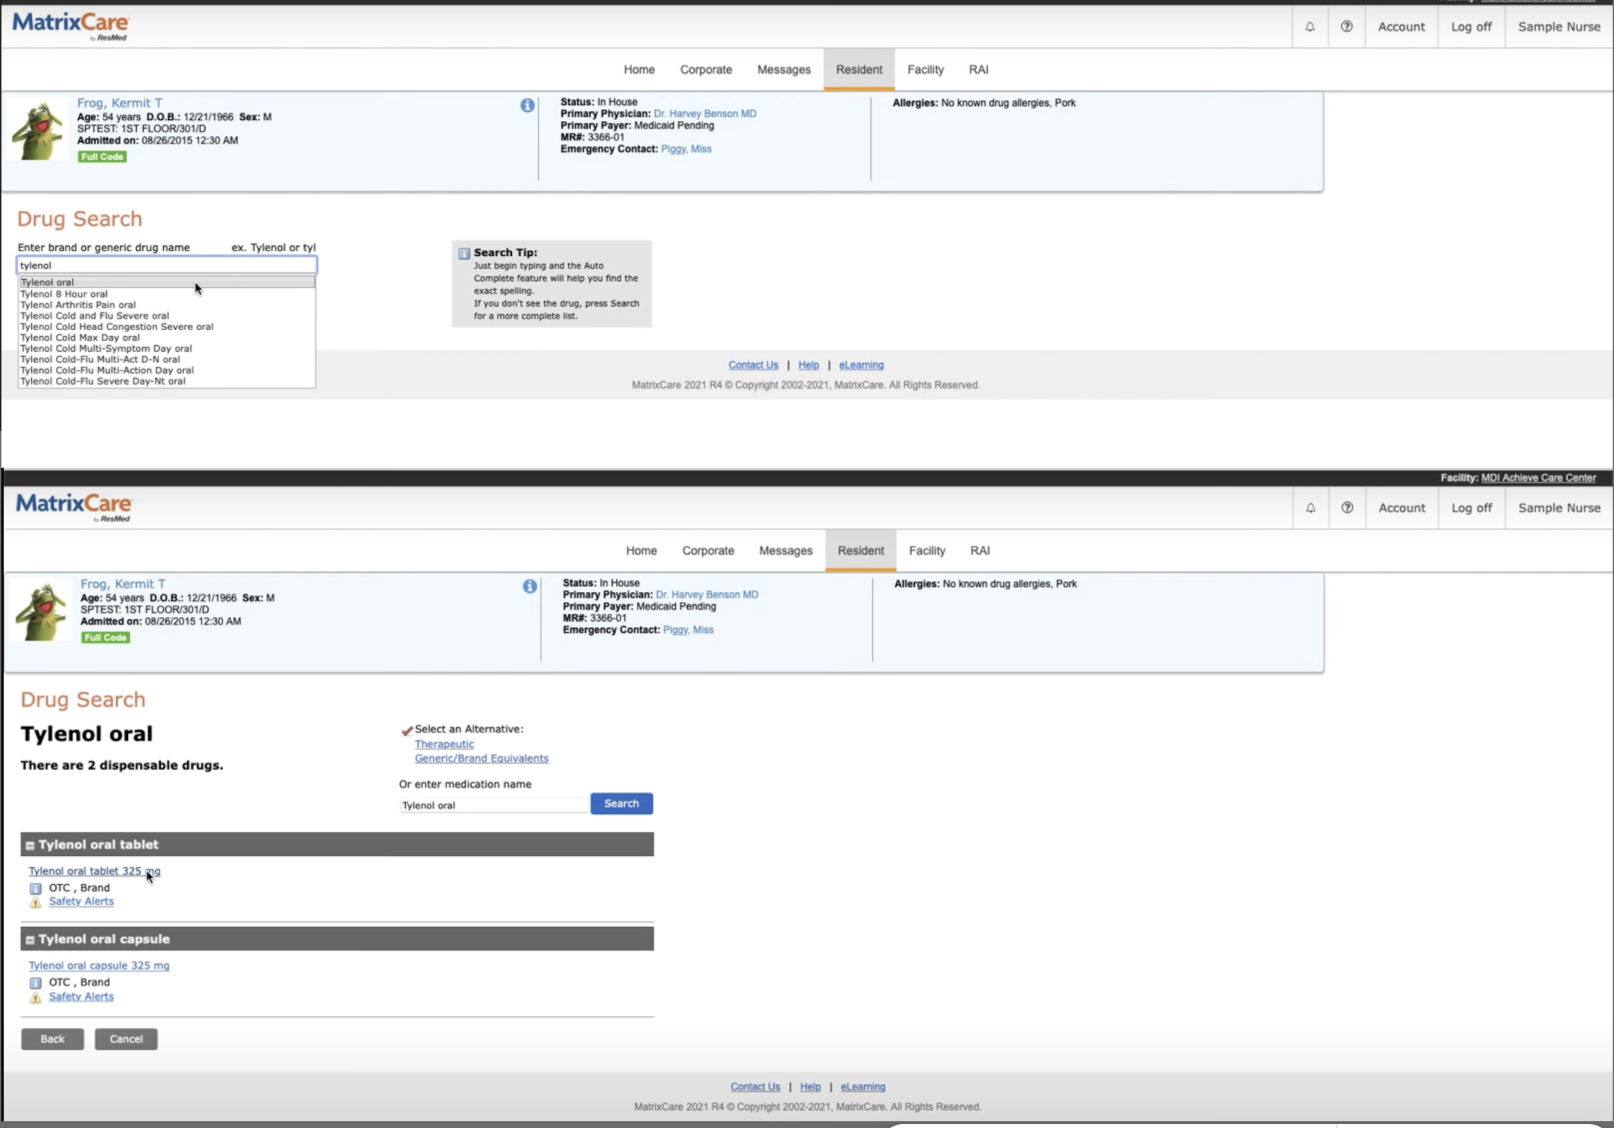Choose Tylenol Cold and Flu Severe oral
This screenshot has width=1614, height=1128.
167,316
